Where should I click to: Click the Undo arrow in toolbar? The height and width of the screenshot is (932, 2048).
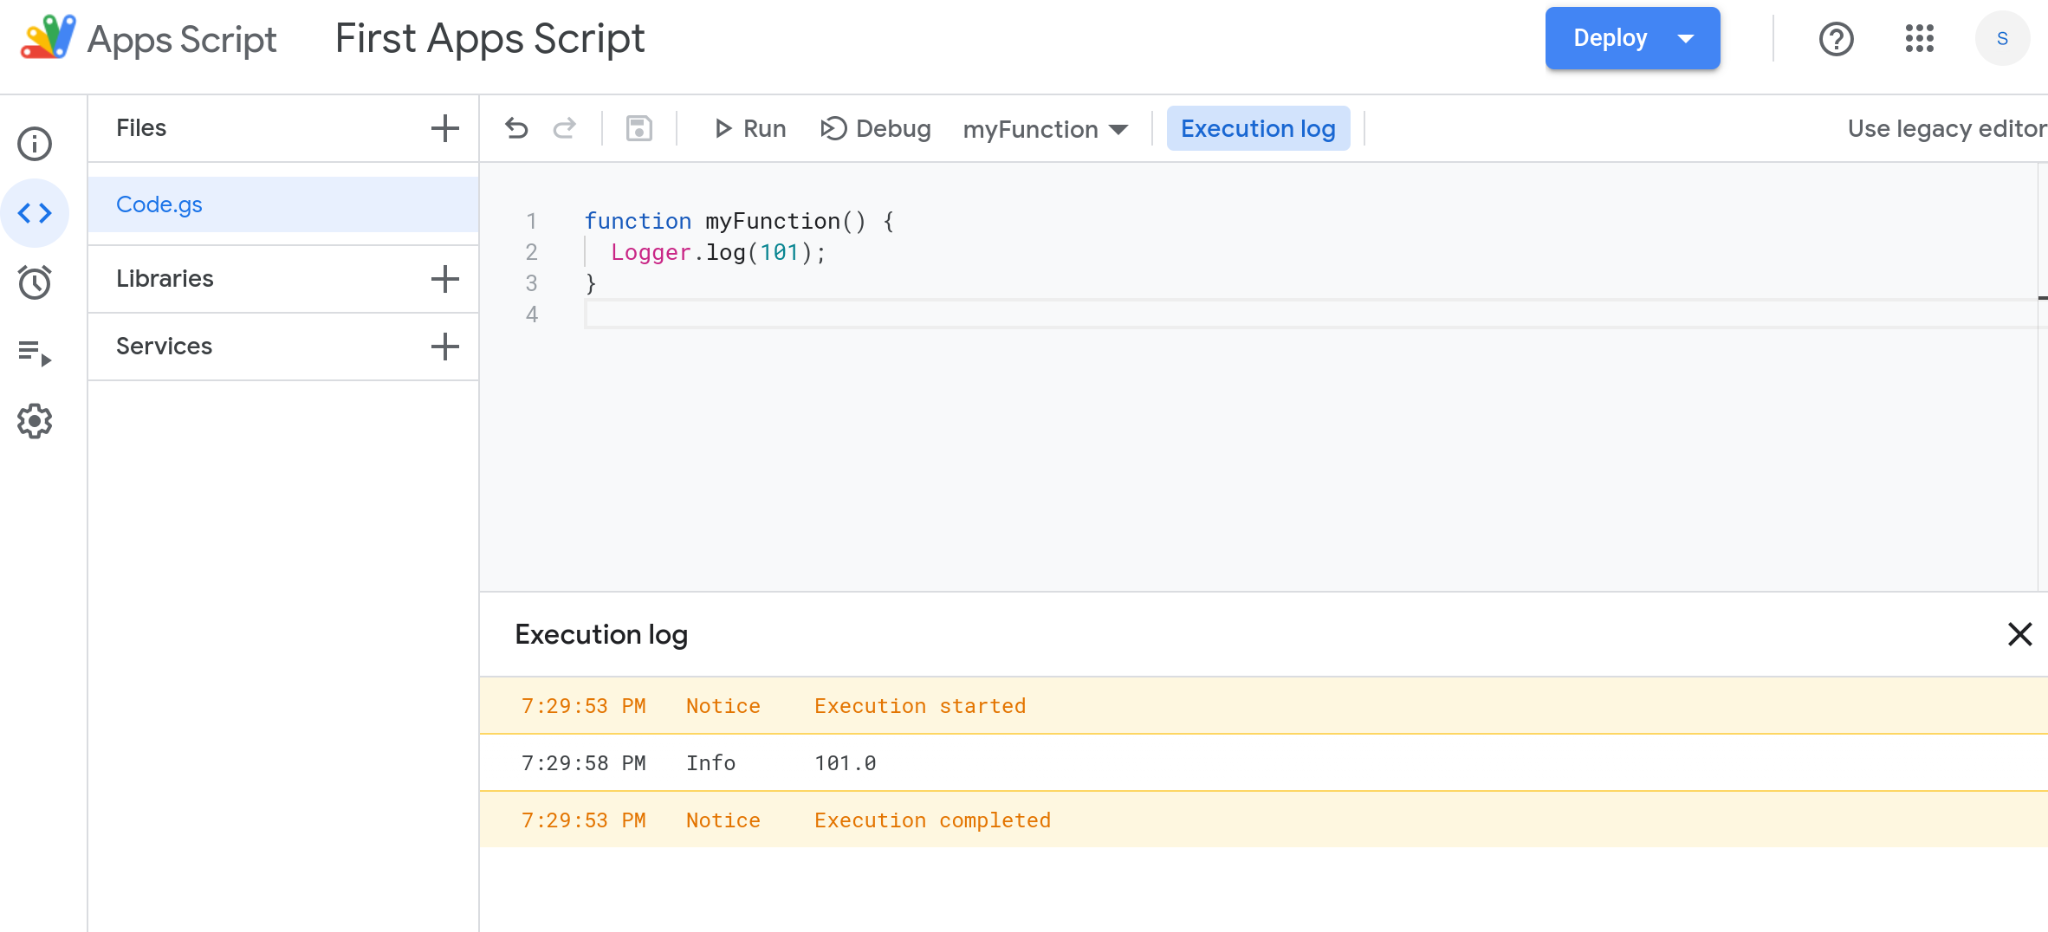(516, 128)
